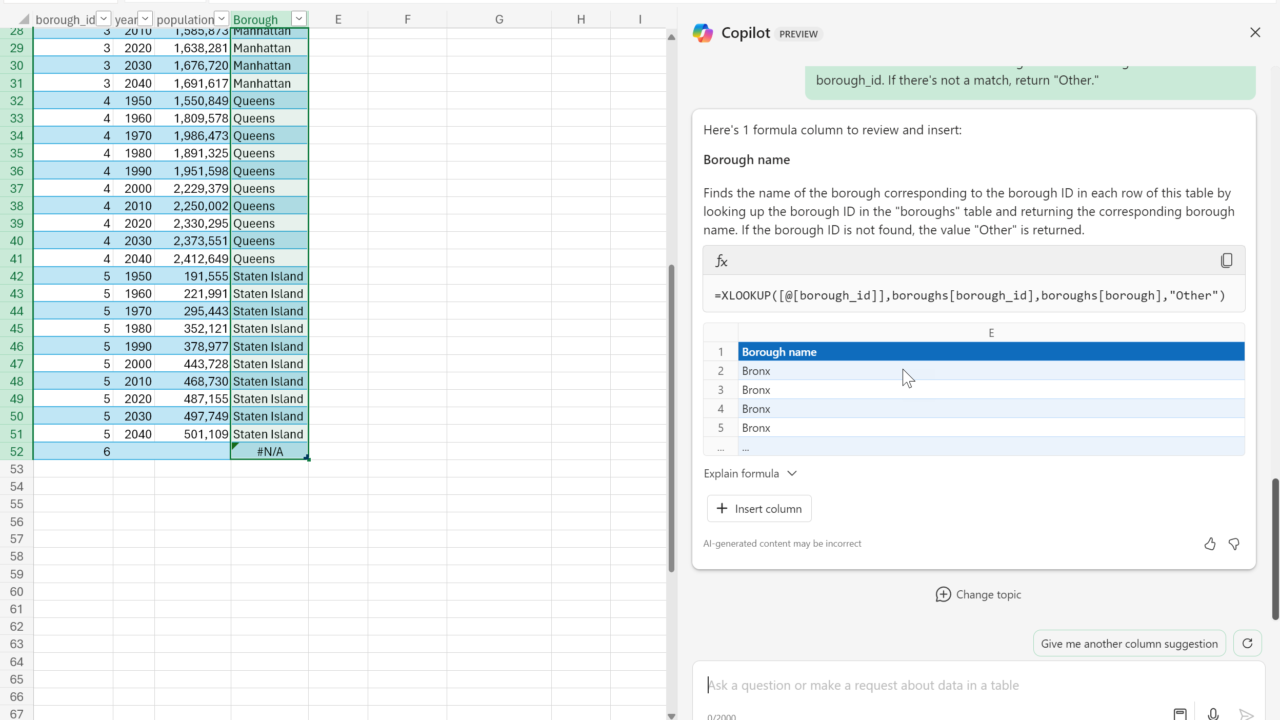
Task: Select row 52 header
Action: pos(16,452)
